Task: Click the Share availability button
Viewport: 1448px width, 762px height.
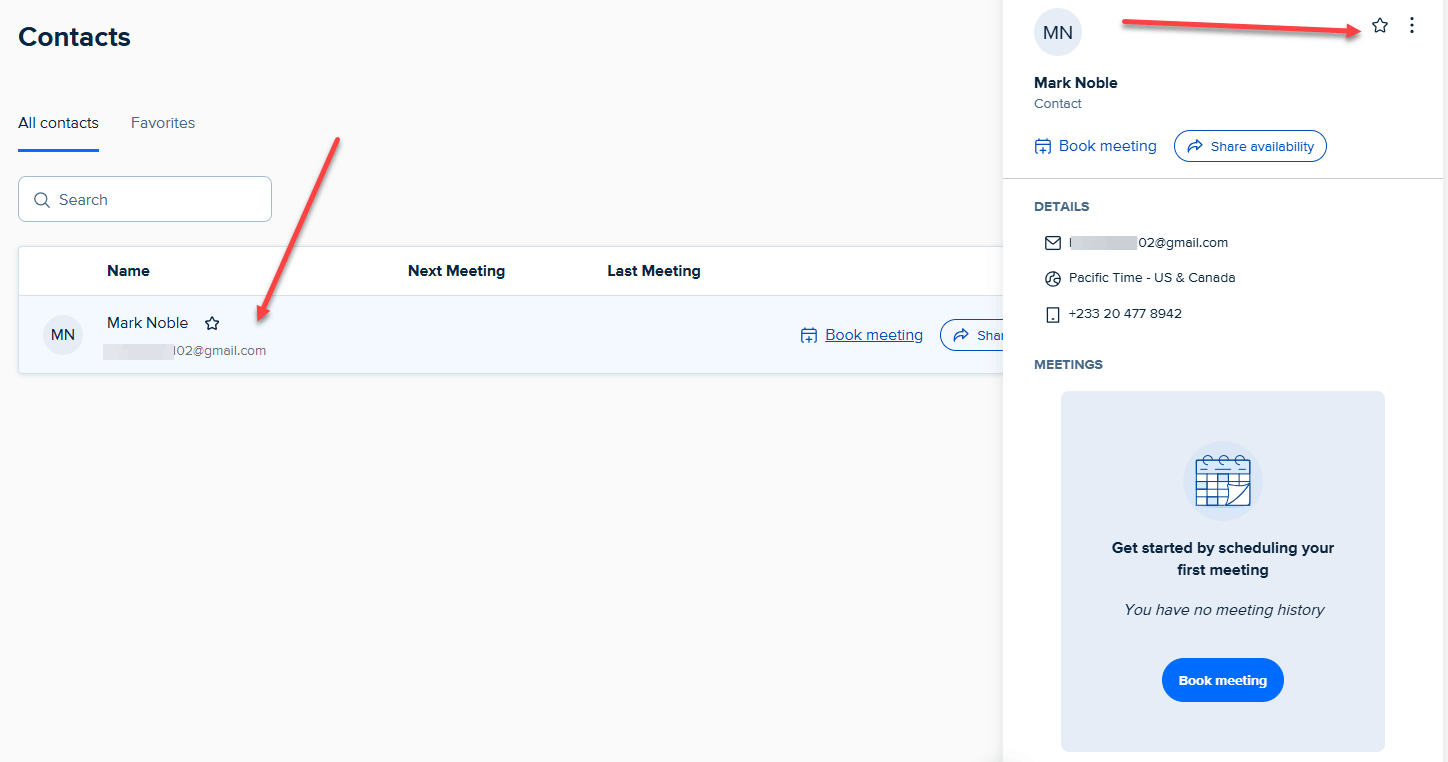Action: pyautogui.click(x=1250, y=146)
